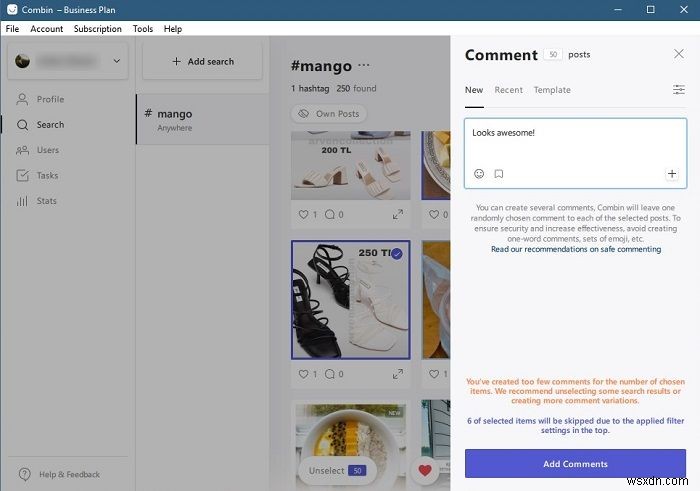The width and height of the screenshot is (700, 491).
Task: Save comment as template bookmark icon
Action: pyautogui.click(x=499, y=174)
